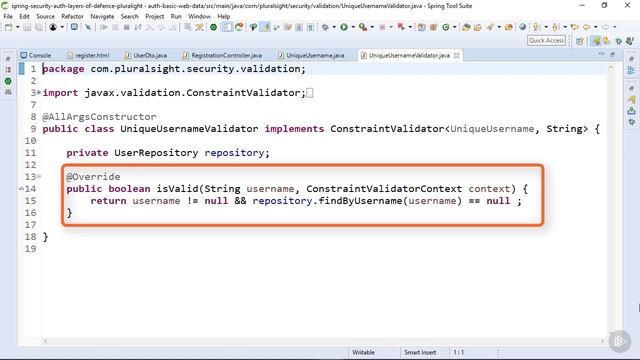Open the Window menu
Image resolution: width=640 pixels, height=360 pixels.
[x=199, y=16]
